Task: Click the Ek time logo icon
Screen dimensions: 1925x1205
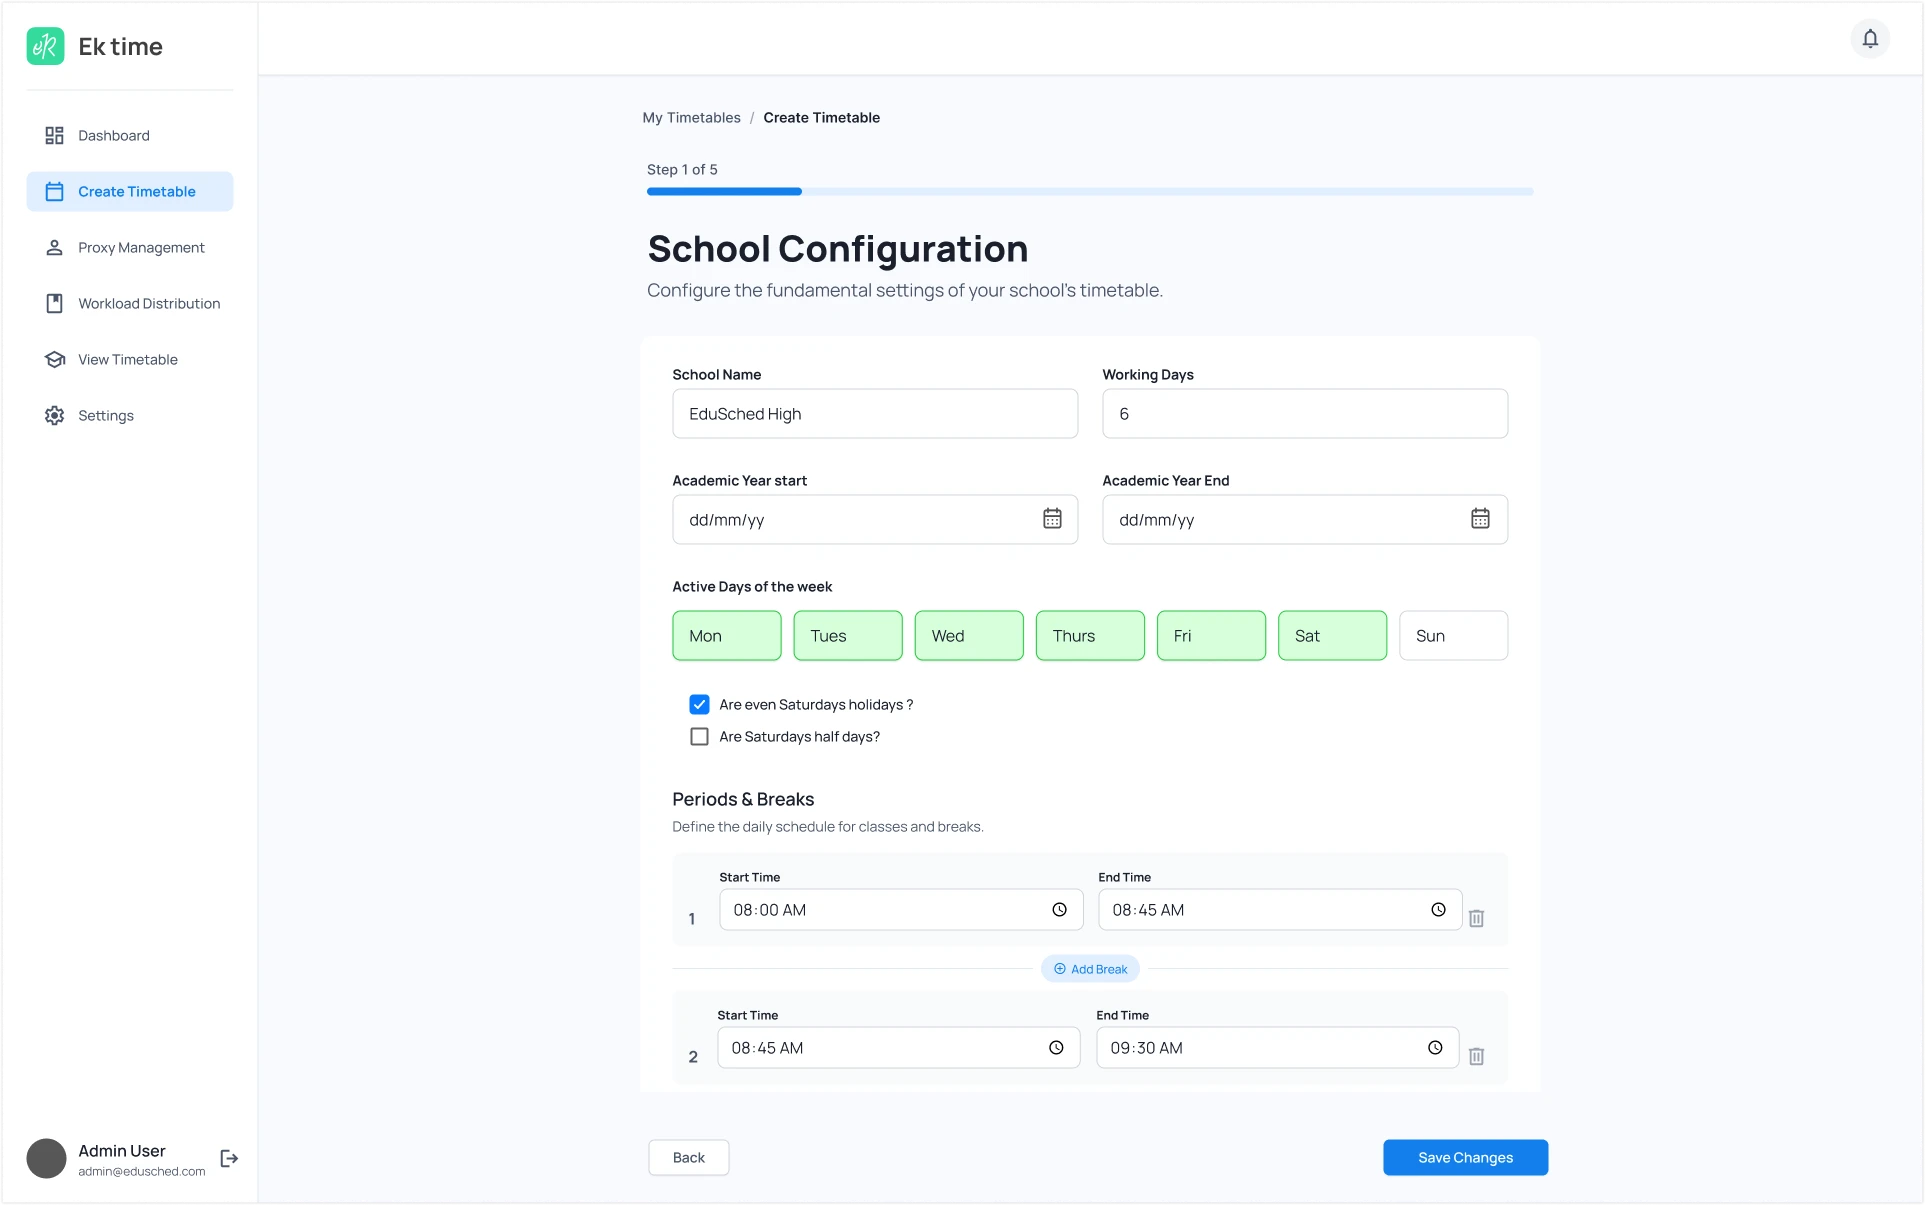Action: (46, 46)
